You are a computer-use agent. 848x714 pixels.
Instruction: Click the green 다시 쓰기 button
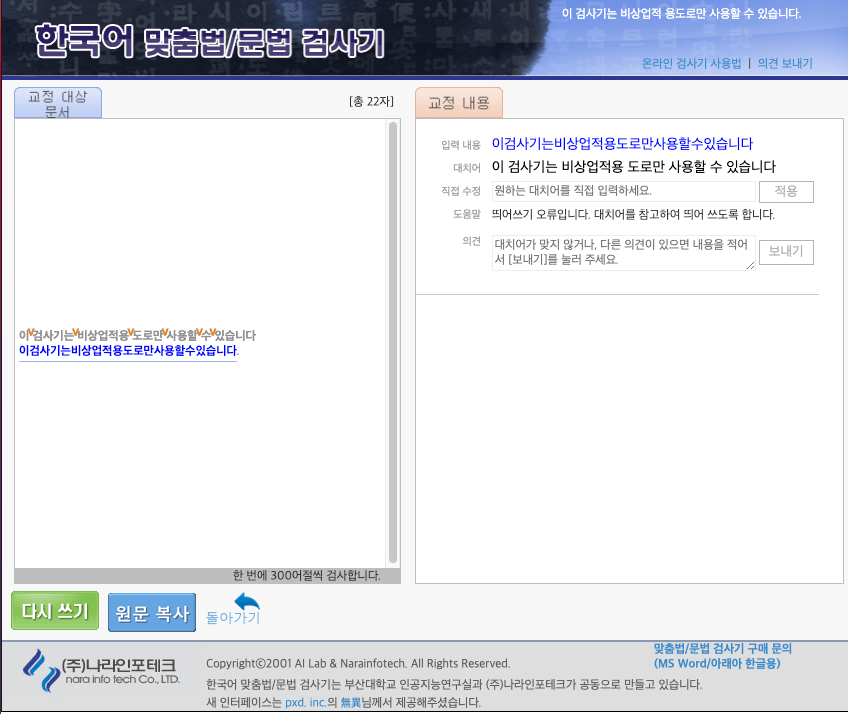click(54, 610)
